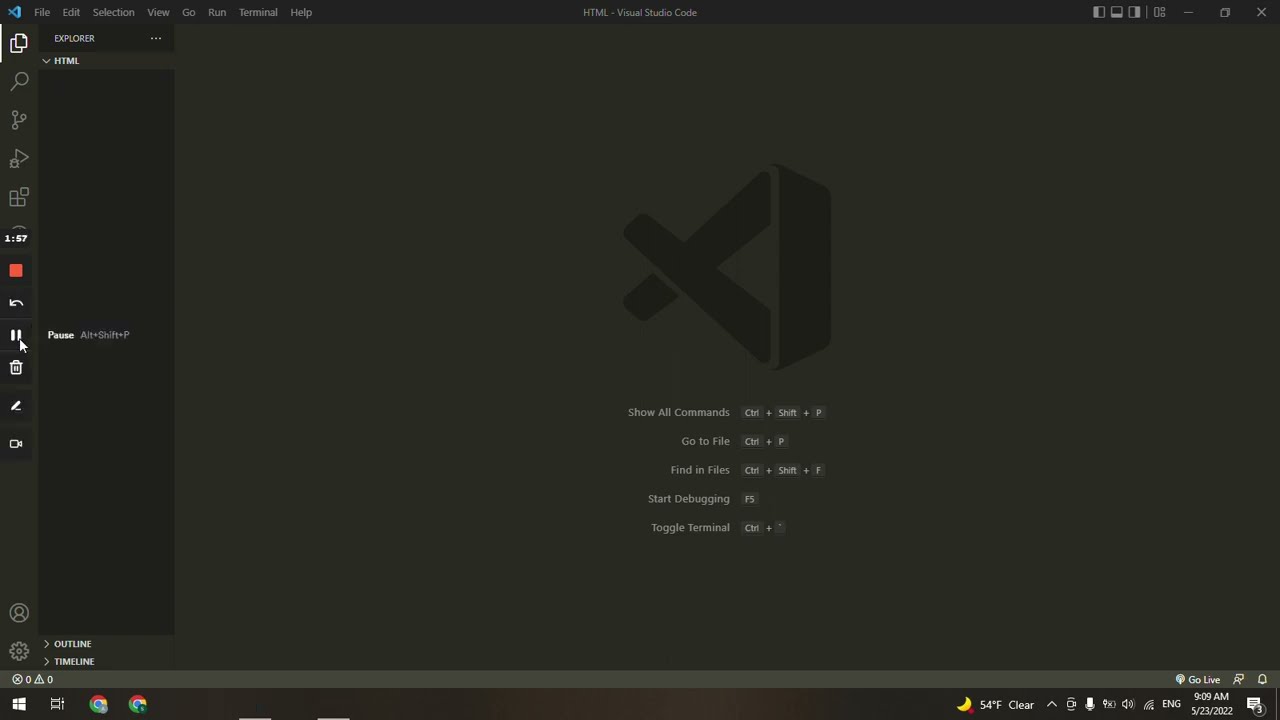Screen dimensions: 1280x720
Task: Toggle the webcam in recorder toolbar
Action: tap(16, 444)
